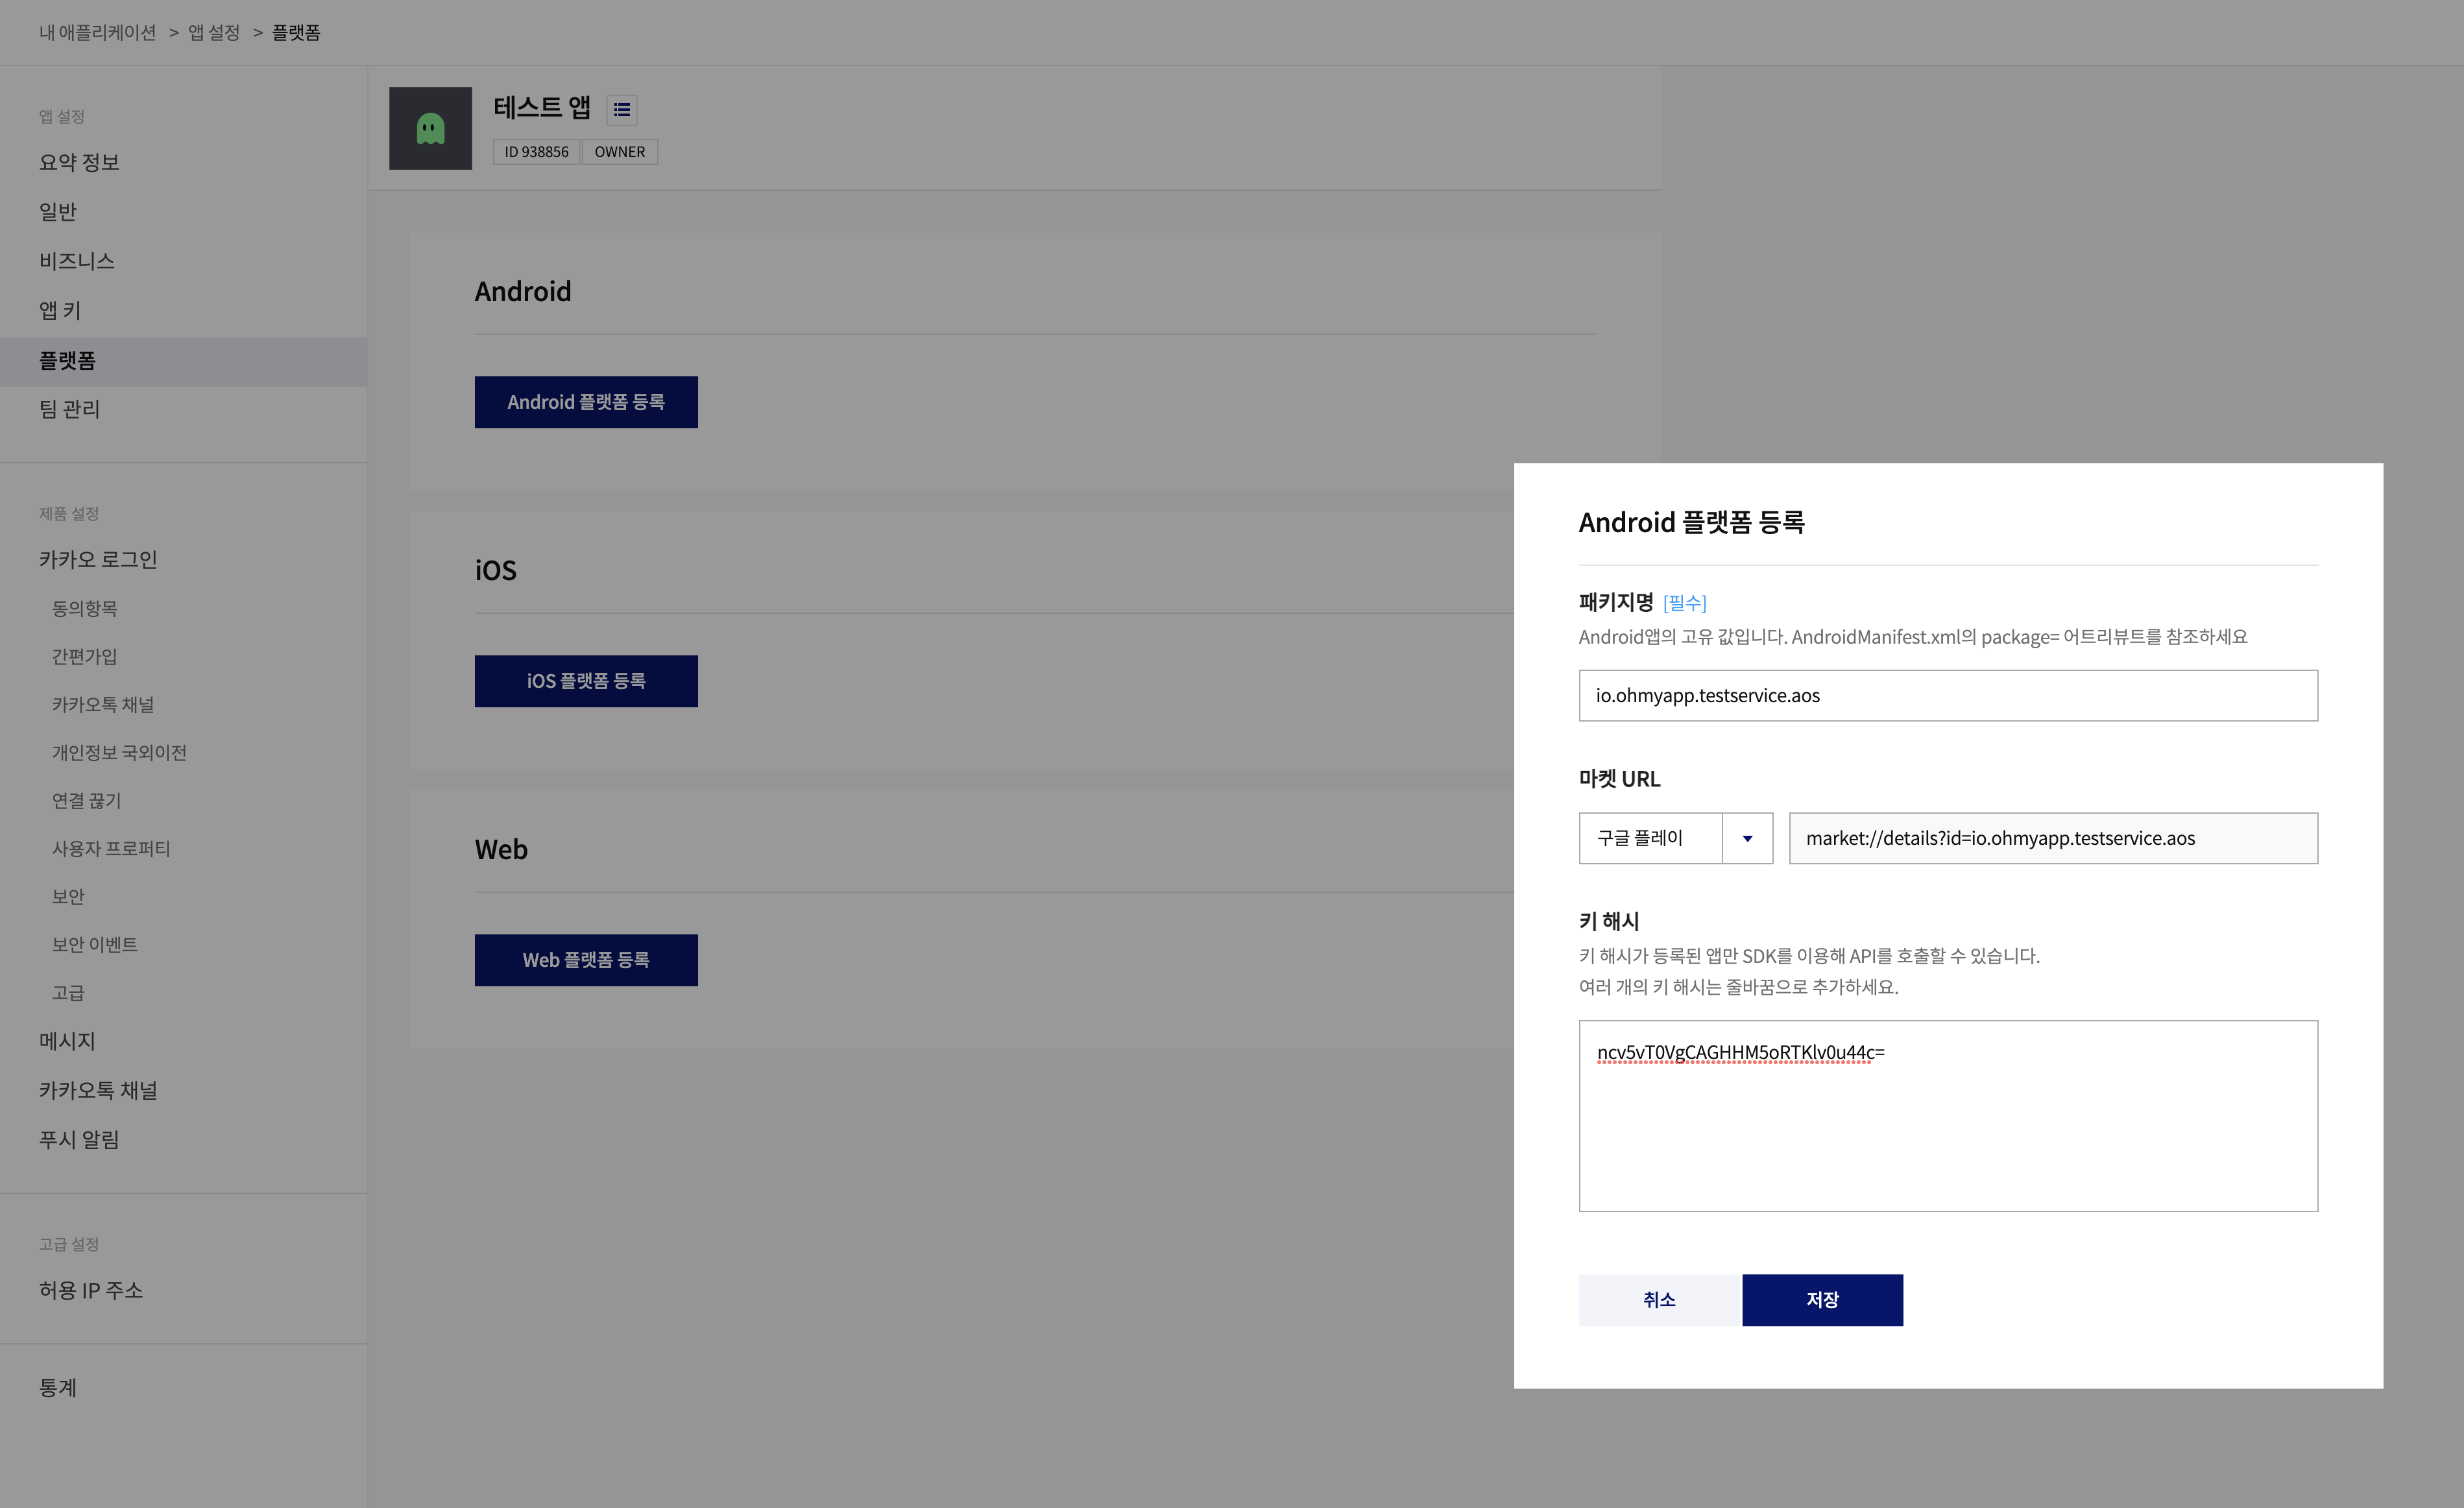Click 앱 설정 breadcrumb link

pyautogui.click(x=214, y=33)
